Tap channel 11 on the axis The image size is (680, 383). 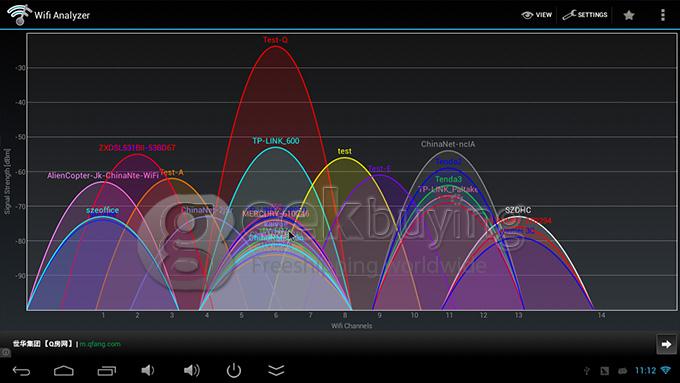tap(449, 315)
